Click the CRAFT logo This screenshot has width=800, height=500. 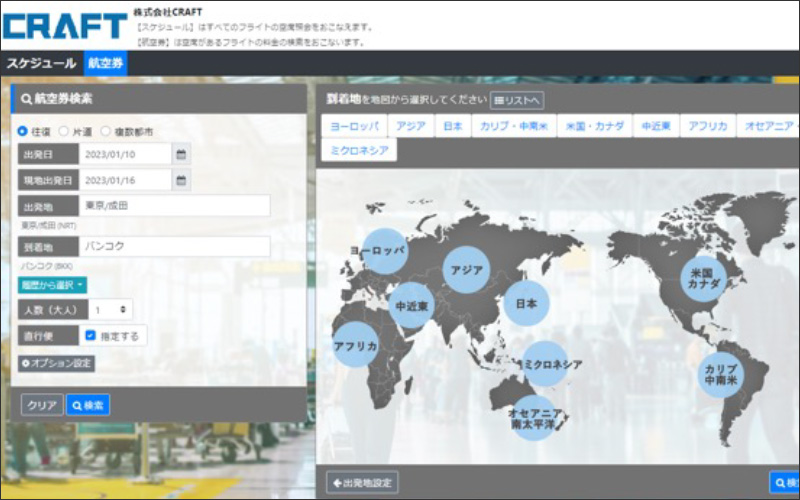pos(64,26)
